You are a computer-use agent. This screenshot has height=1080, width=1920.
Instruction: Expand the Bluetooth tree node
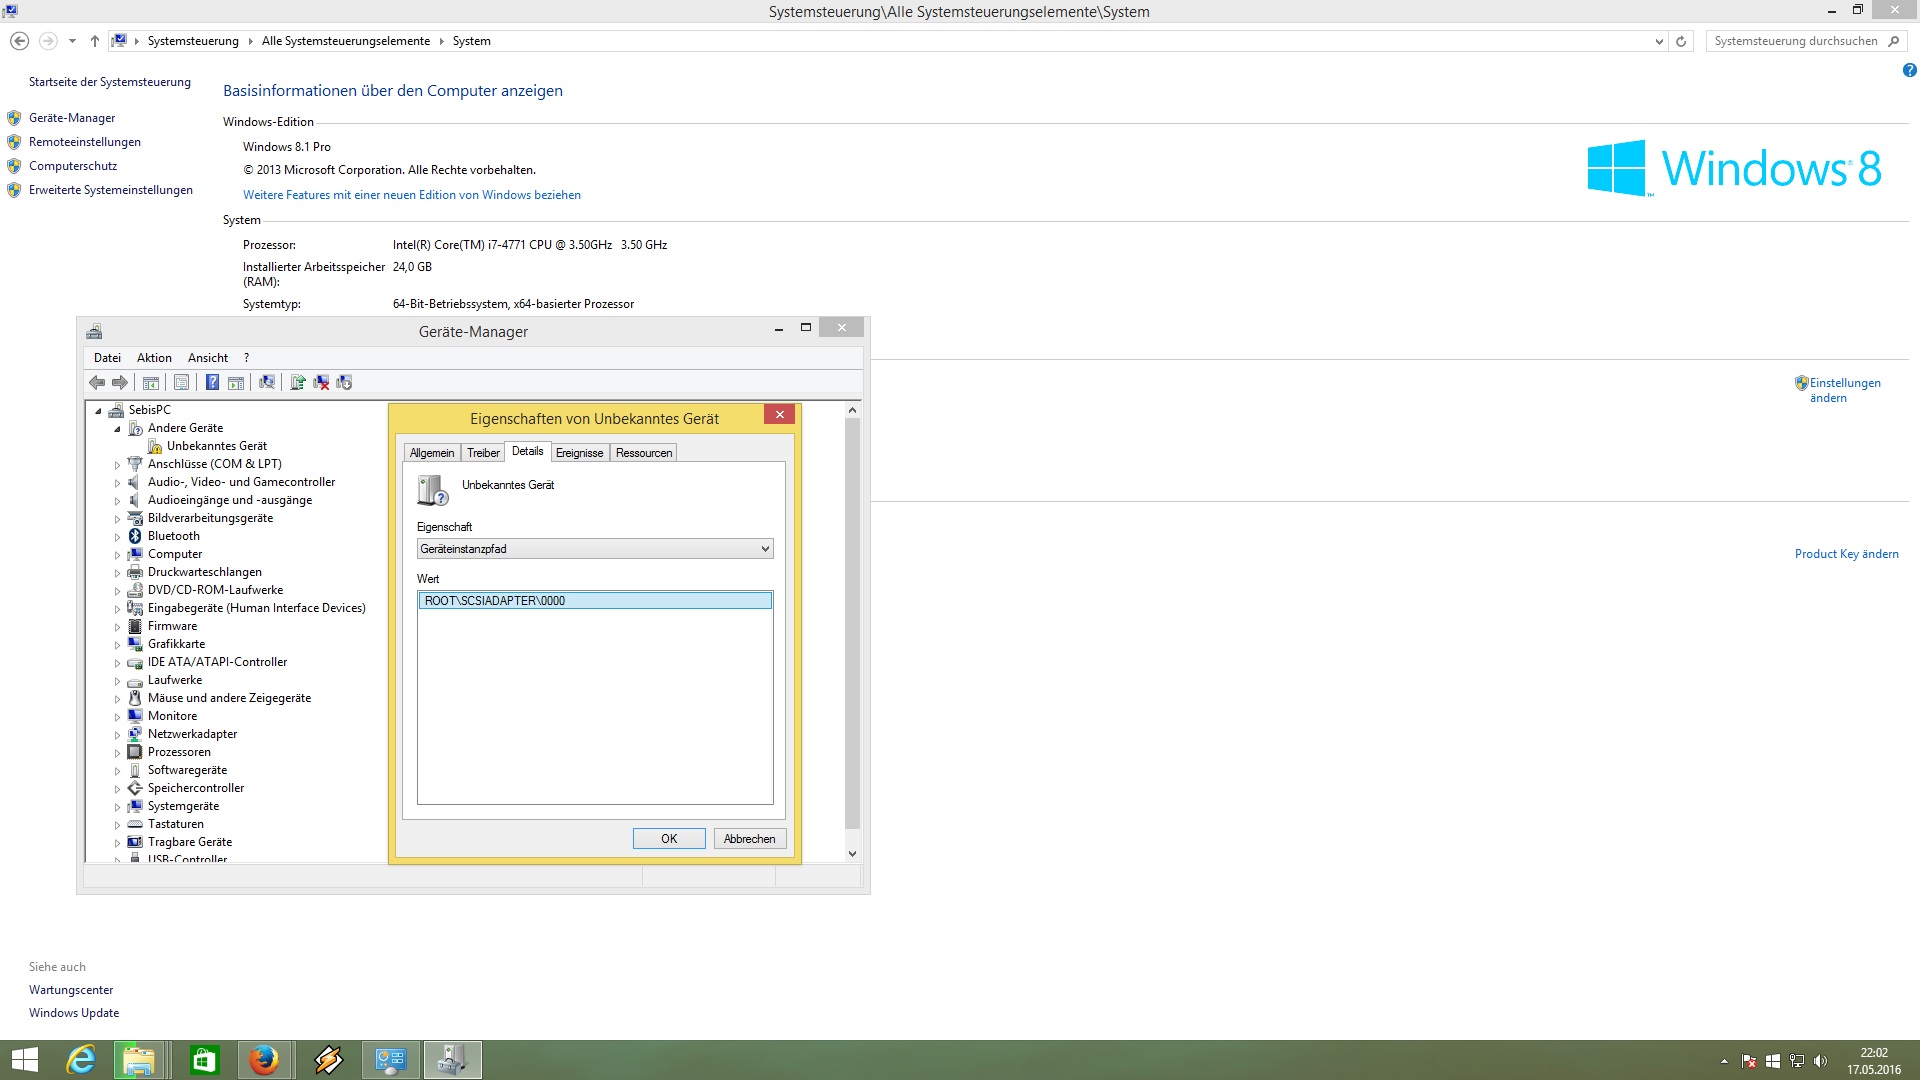click(117, 537)
